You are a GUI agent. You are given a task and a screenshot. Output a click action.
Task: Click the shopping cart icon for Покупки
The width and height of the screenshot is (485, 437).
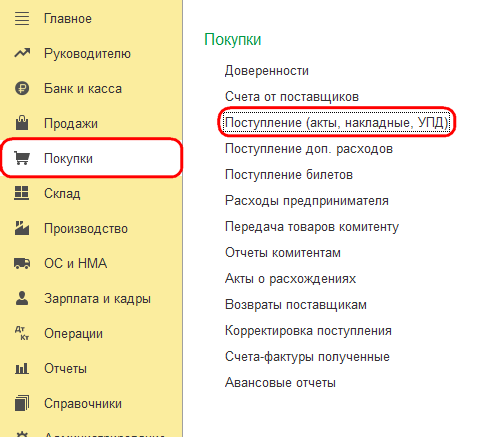point(22,158)
